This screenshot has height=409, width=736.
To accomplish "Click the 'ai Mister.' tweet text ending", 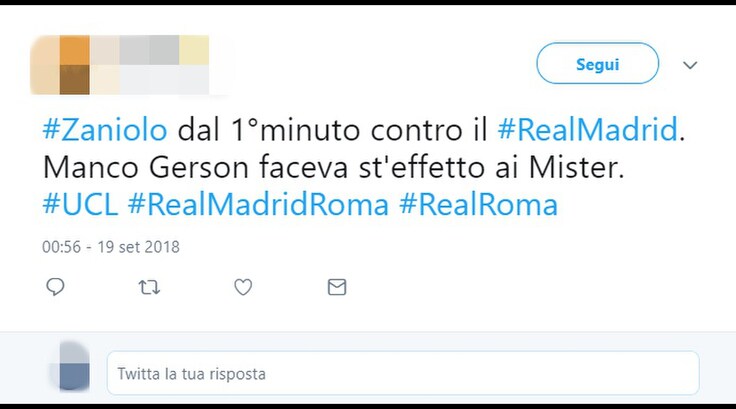I will click(x=560, y=167).
